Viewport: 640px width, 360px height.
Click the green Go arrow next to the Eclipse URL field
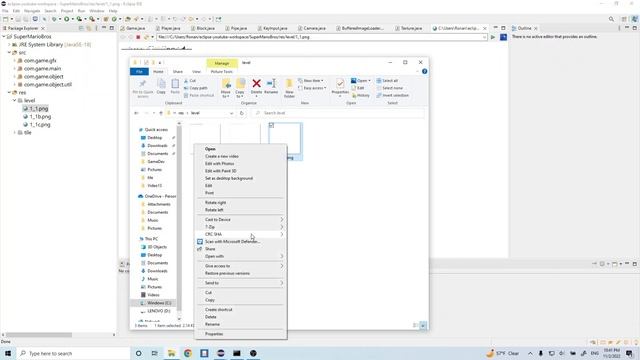pos(493,37)
